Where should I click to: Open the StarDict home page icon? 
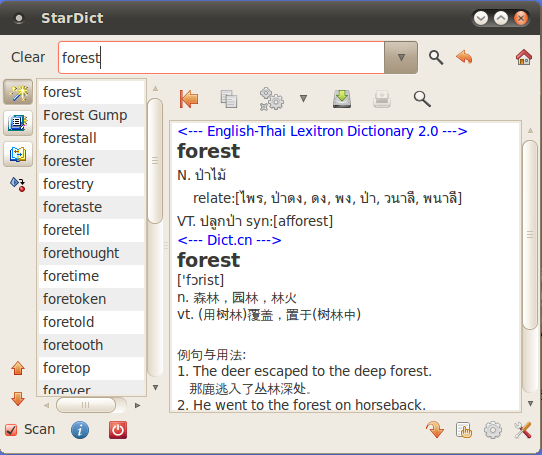click(523, 57)
